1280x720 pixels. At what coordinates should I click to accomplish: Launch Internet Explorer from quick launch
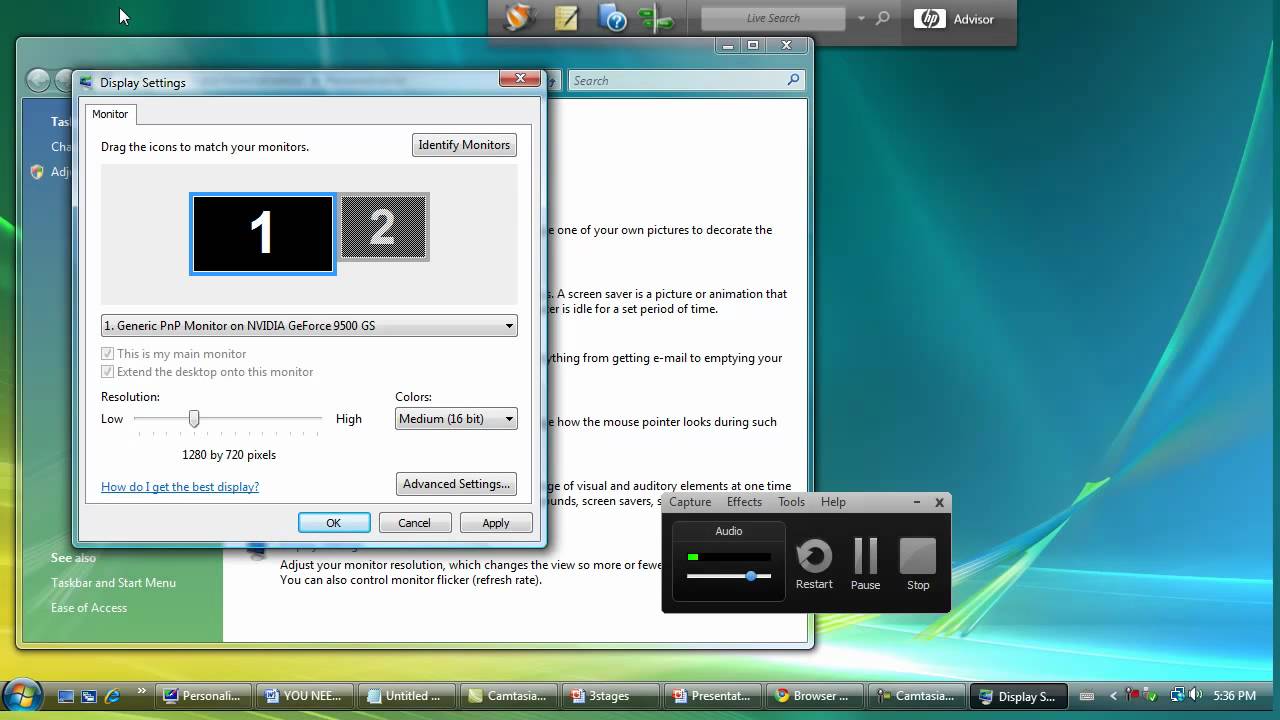113,696
